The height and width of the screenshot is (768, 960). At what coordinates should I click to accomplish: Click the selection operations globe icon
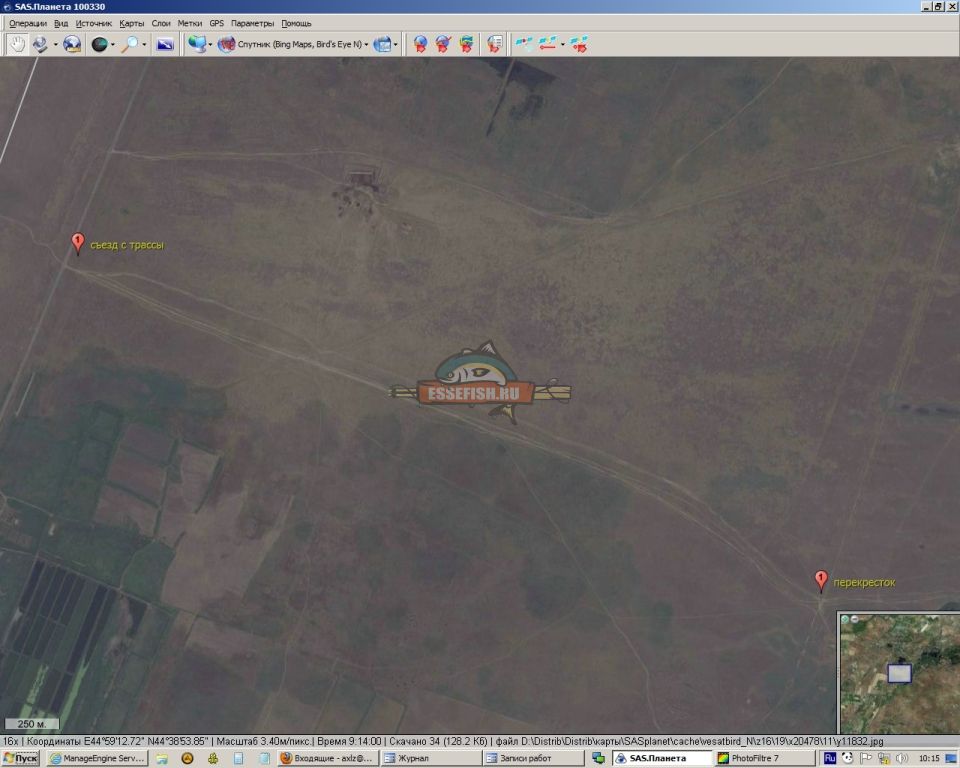tap(40, 44)
